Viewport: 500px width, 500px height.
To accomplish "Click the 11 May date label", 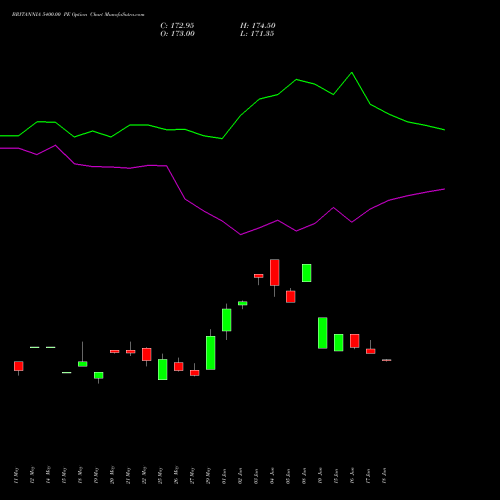I will coord(16,475).
